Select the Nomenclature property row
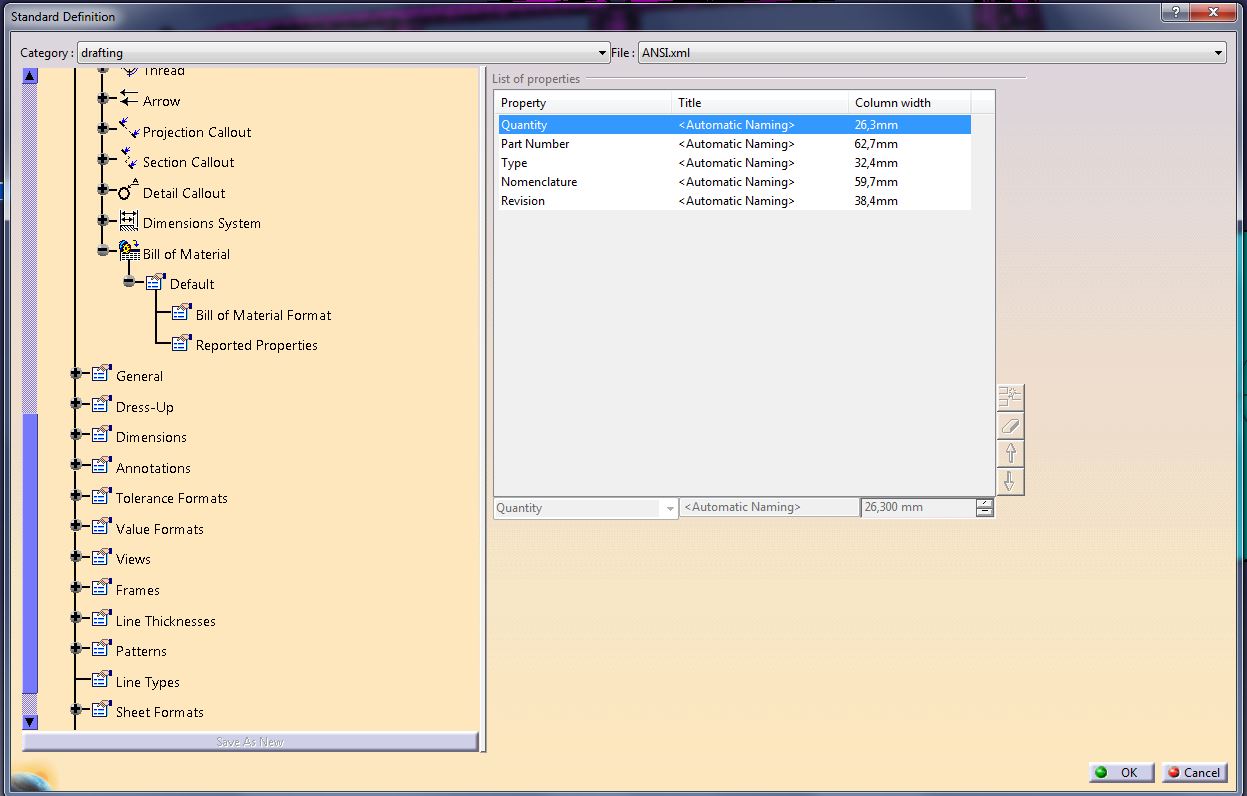 tap(734, 182)
